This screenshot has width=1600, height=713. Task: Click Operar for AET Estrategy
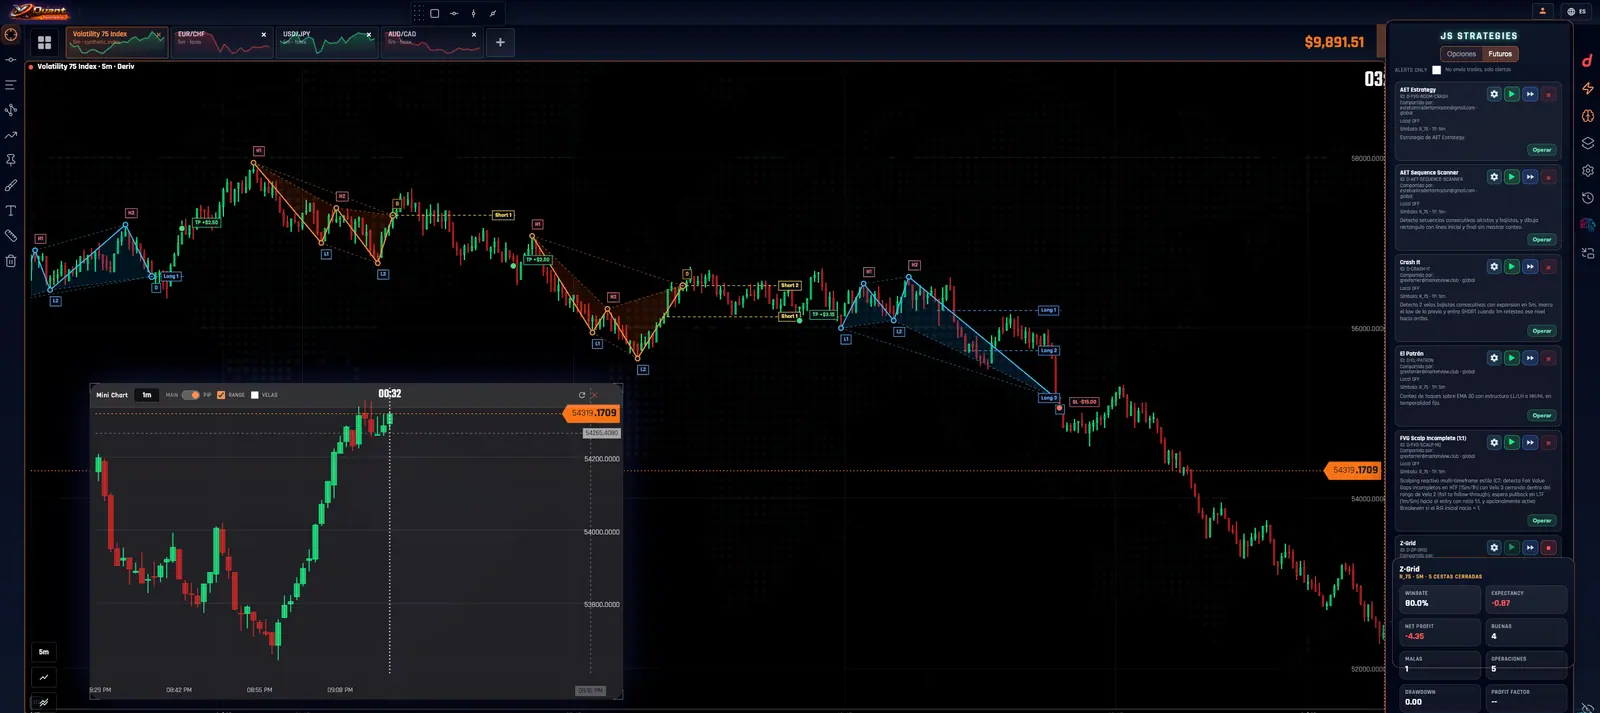pyautogui.click(x=1542, y=150)
